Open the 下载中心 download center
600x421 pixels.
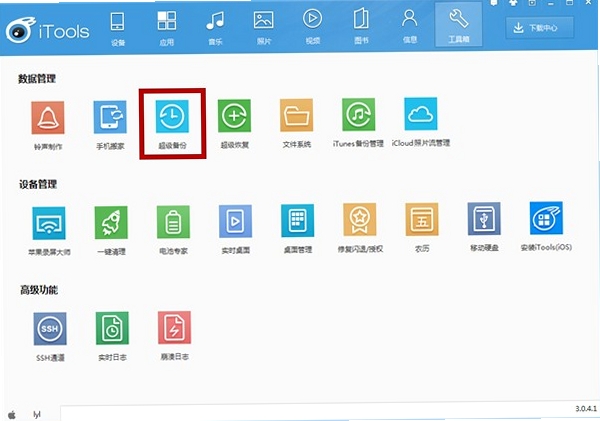(540, 28)
